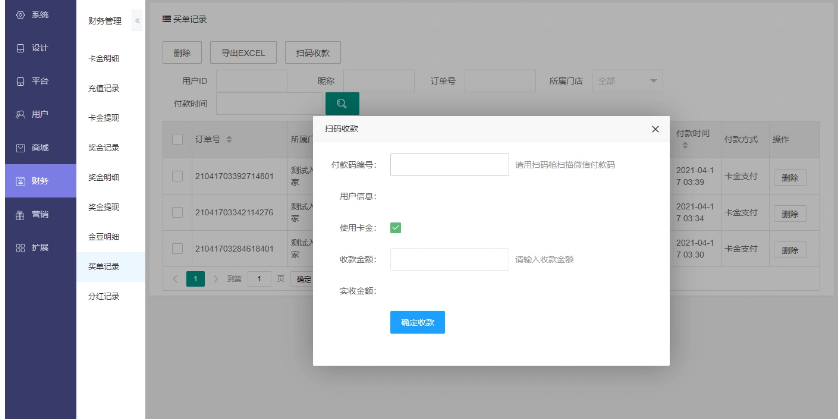Click the 收款金额 input field
The image size is (839, 419).
(x=449, y=259)
